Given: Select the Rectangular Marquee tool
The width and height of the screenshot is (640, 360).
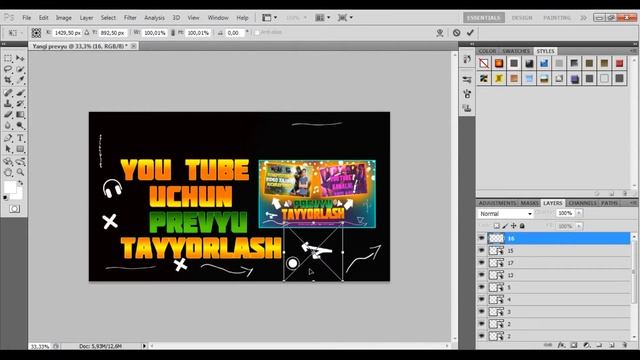Looking at the screenshot, I should 8,58.
